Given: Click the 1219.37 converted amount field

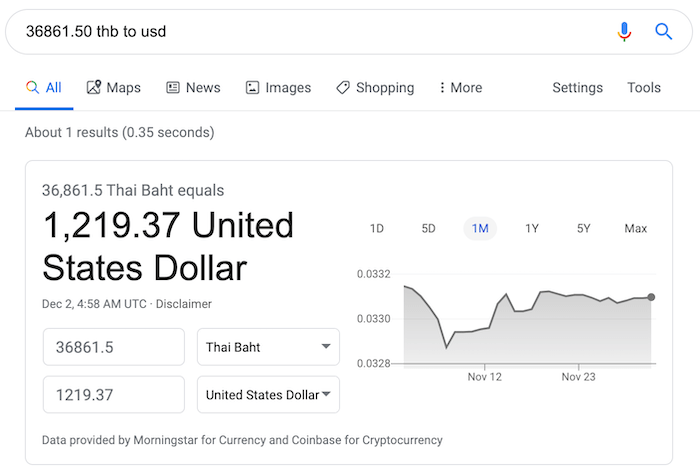Looking at the screenshot, I should (x=114, y=394).
